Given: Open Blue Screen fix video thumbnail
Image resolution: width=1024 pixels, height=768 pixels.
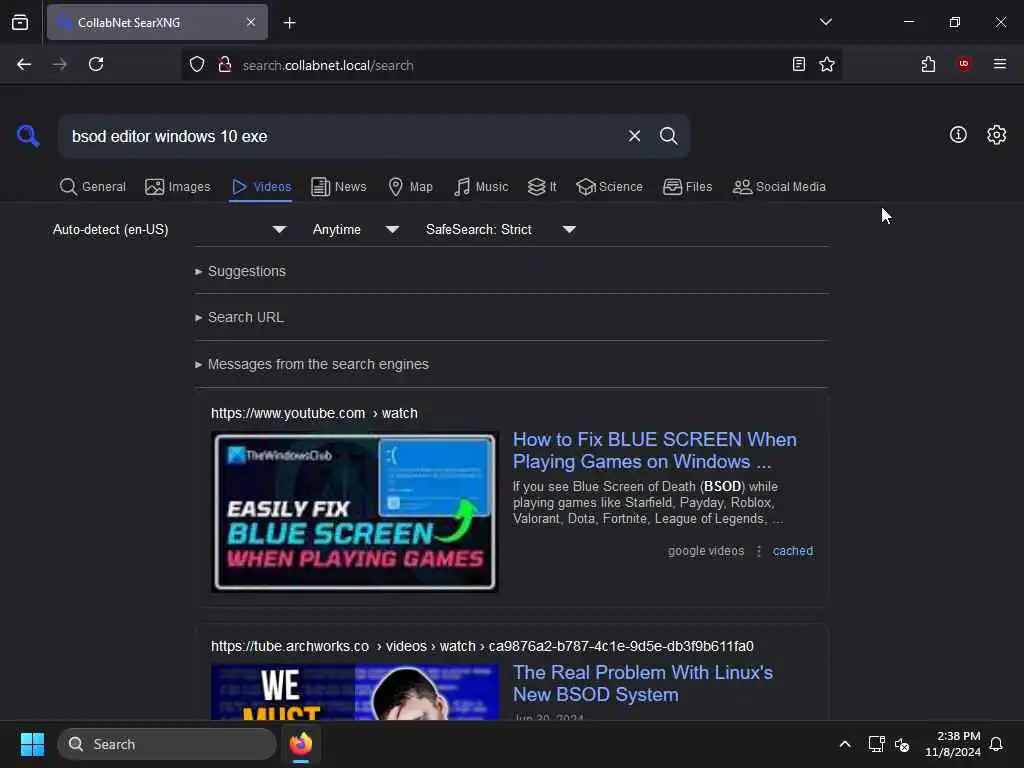Looking at the screenshot, I should 355,512.
